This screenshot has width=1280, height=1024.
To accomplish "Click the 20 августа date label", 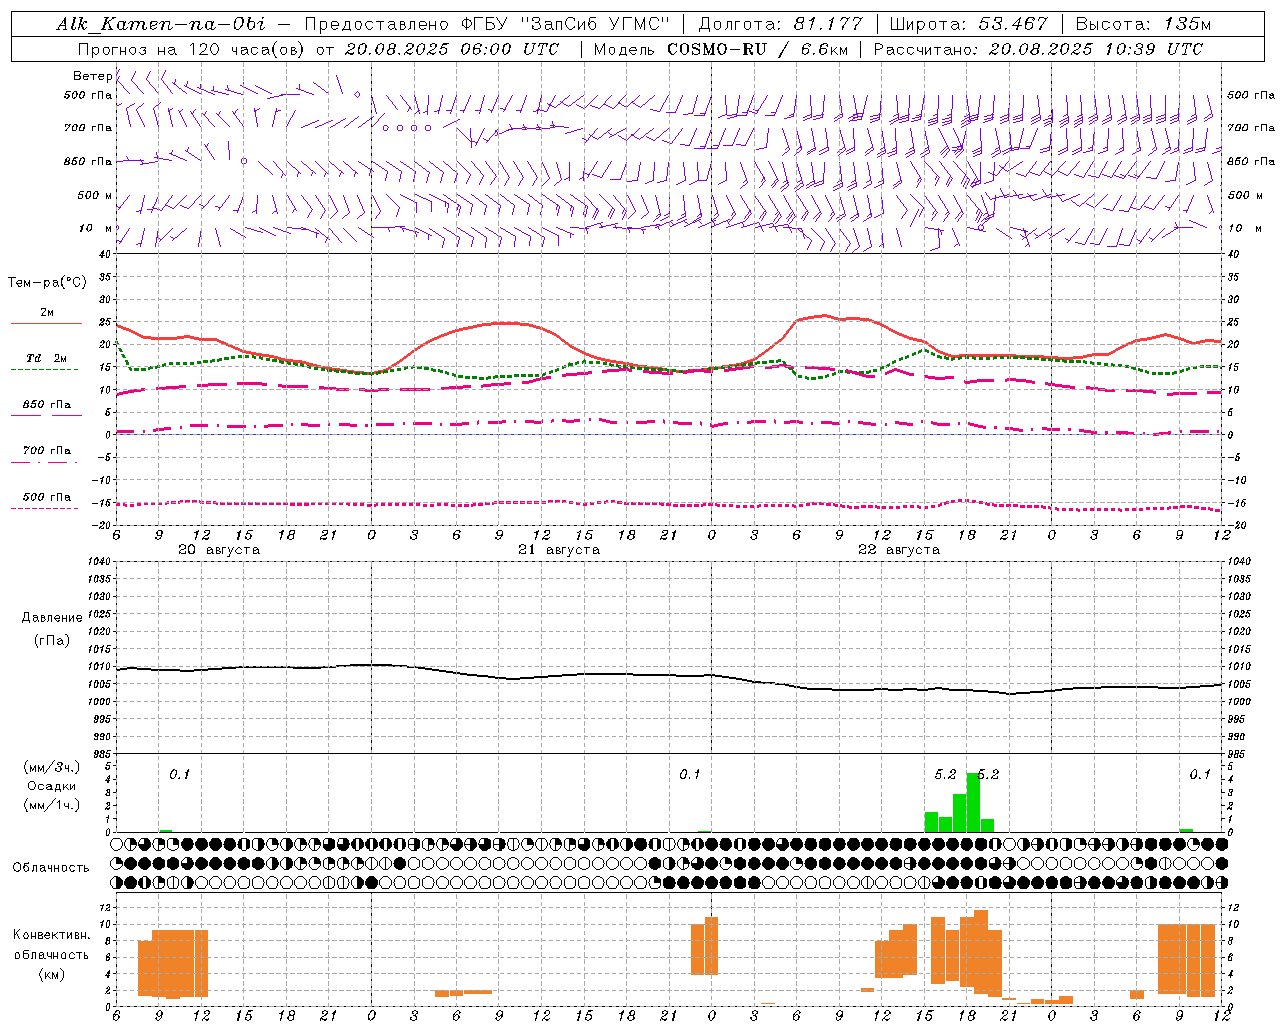I will click(x=219, y=550).
